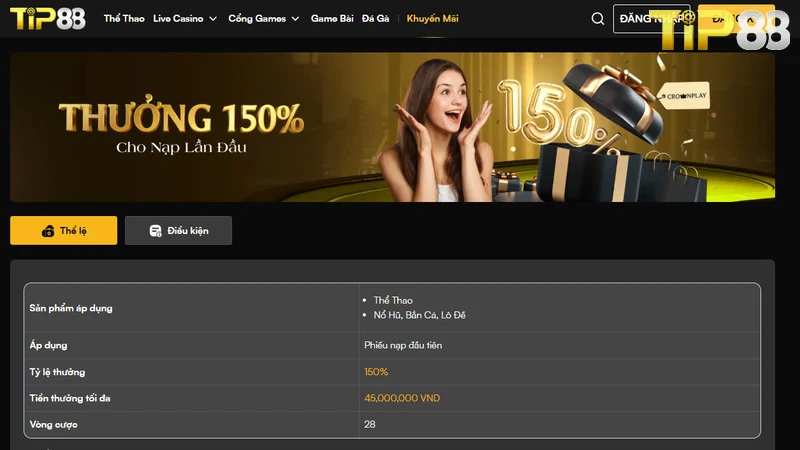Click the 'Nổ Hũ, Bắn Cá, Lô Đề' bullet
This screenshot has height=450, width=800.
(x=419, y=315)
